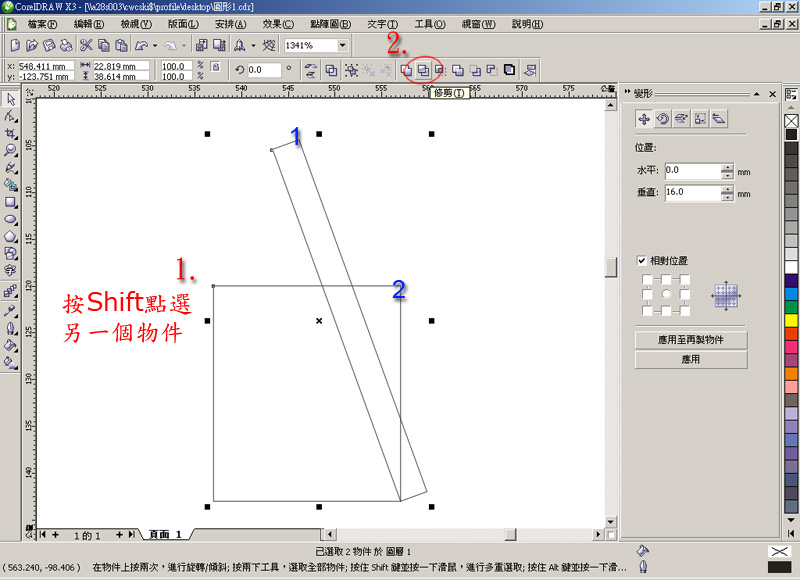Select top-right anchor point checkbox
This screenshot has height=580, width=800.
[x=685, y=279]
